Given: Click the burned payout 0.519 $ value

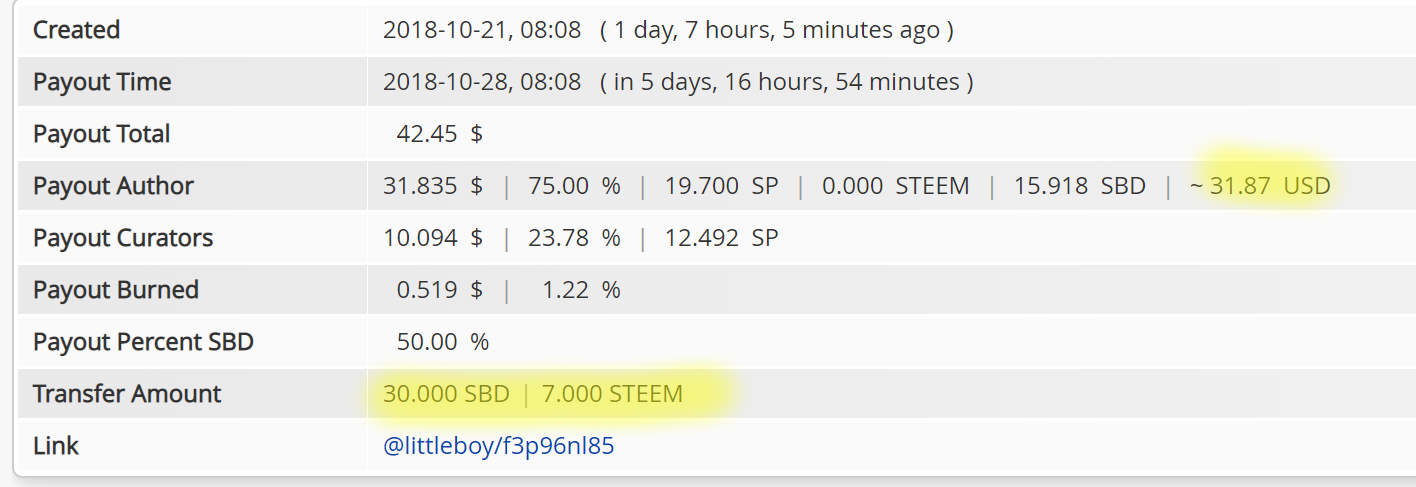Looking at the screenshot, I should point(439,290).
